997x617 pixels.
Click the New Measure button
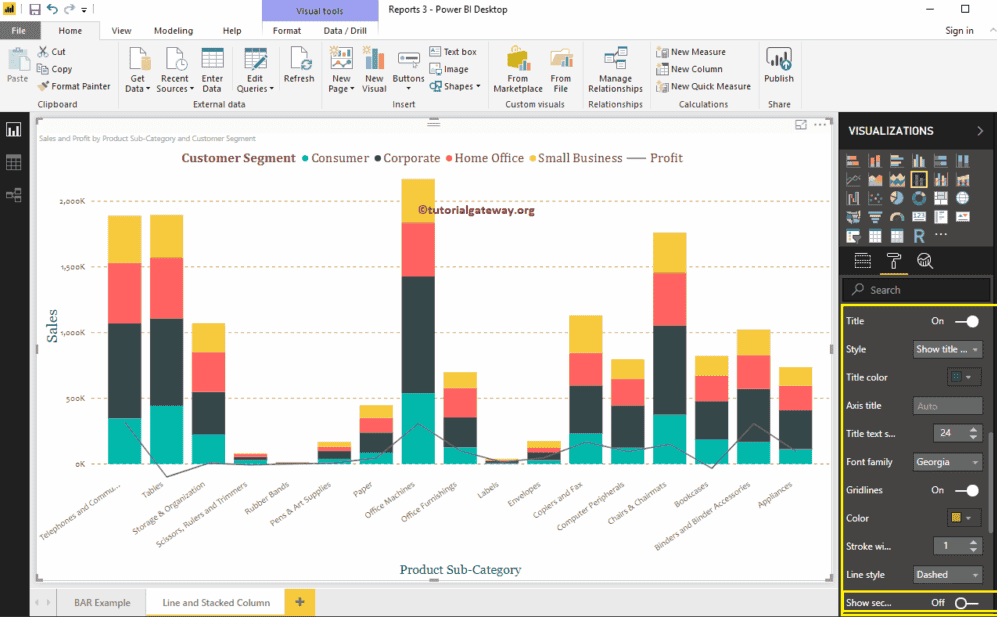click(x=691, y=51)
